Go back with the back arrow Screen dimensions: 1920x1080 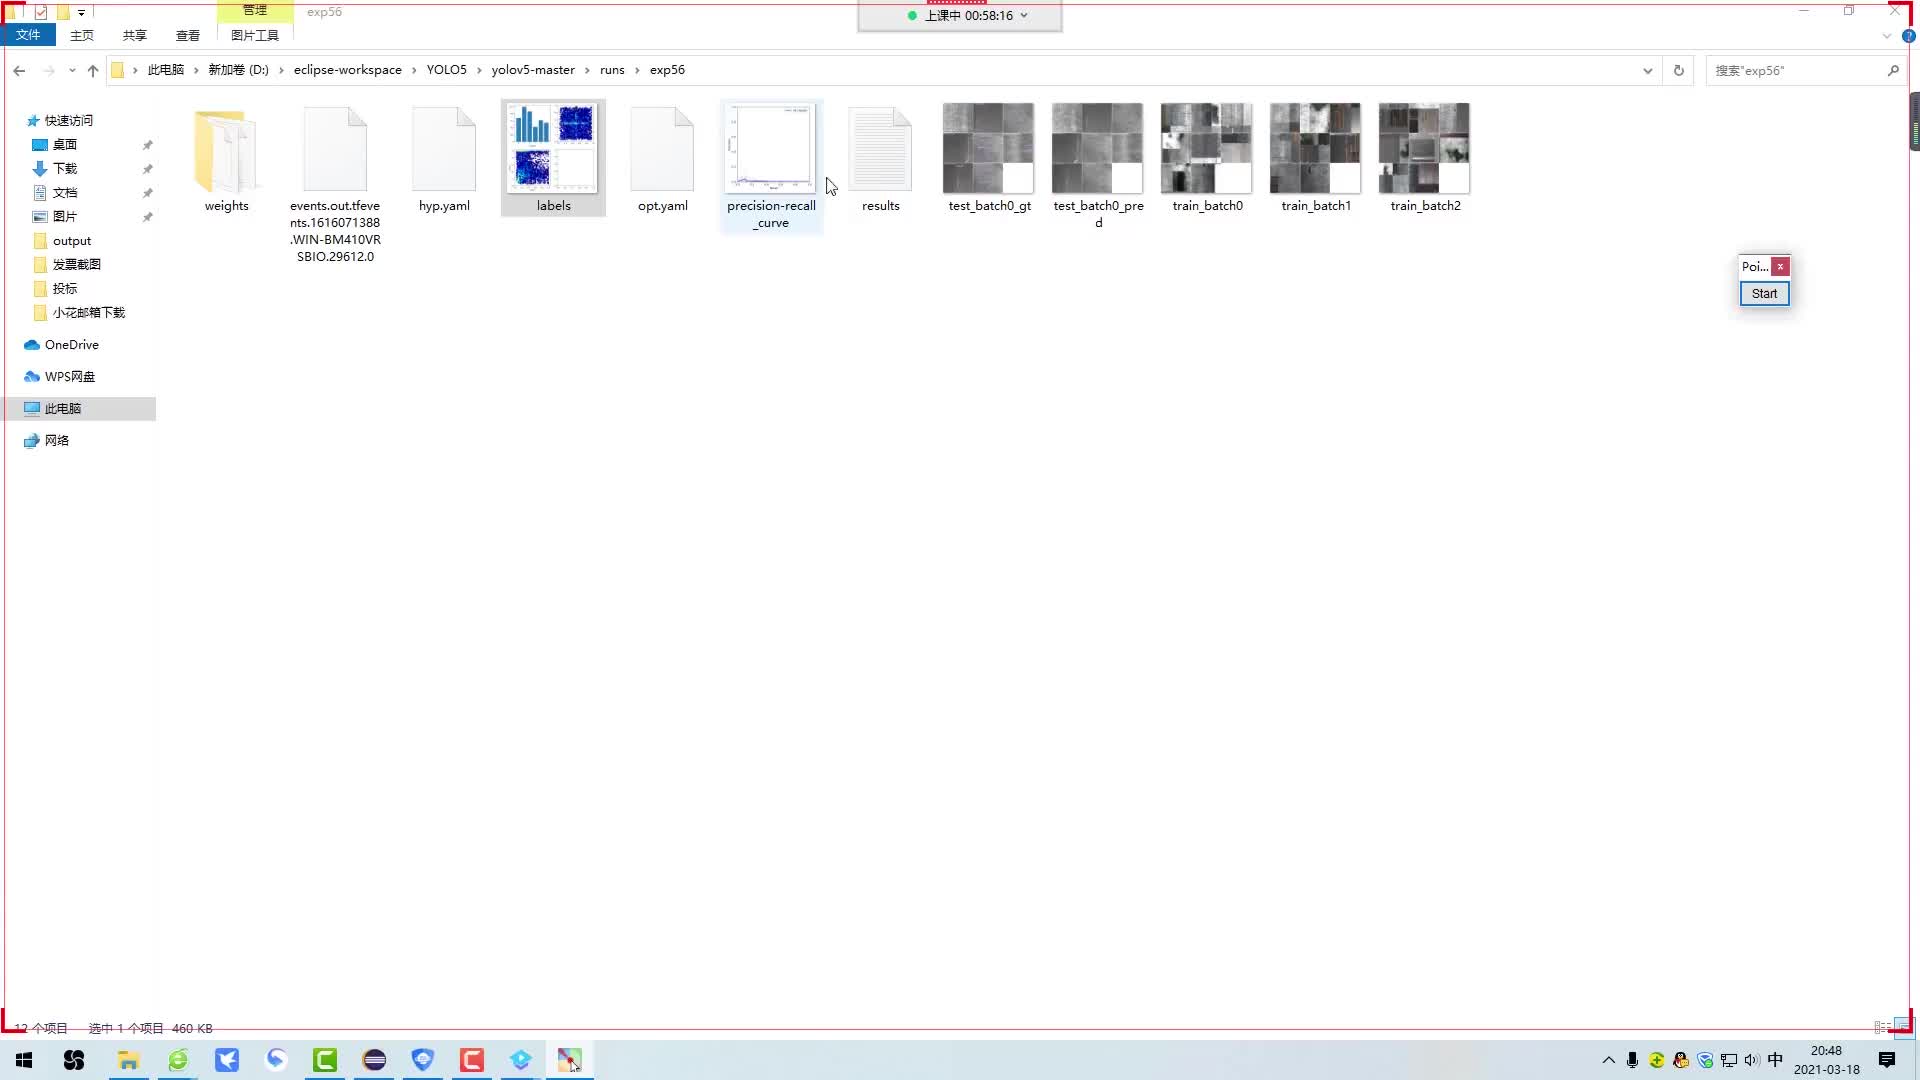click(x=19, y=70)
